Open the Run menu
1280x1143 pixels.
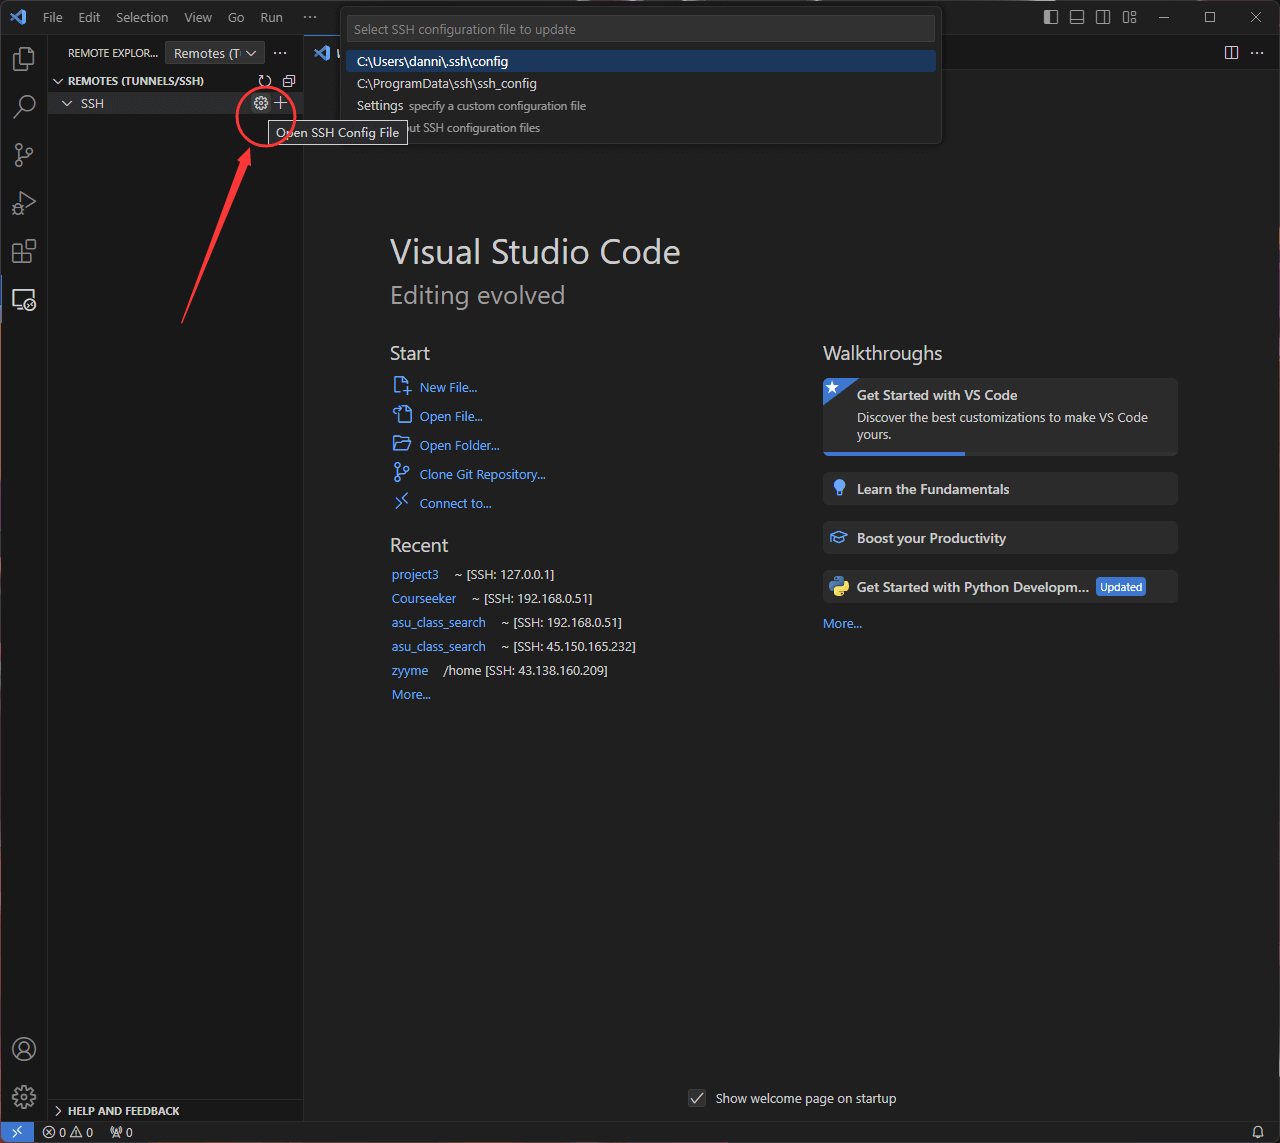[x=271, y=17]
